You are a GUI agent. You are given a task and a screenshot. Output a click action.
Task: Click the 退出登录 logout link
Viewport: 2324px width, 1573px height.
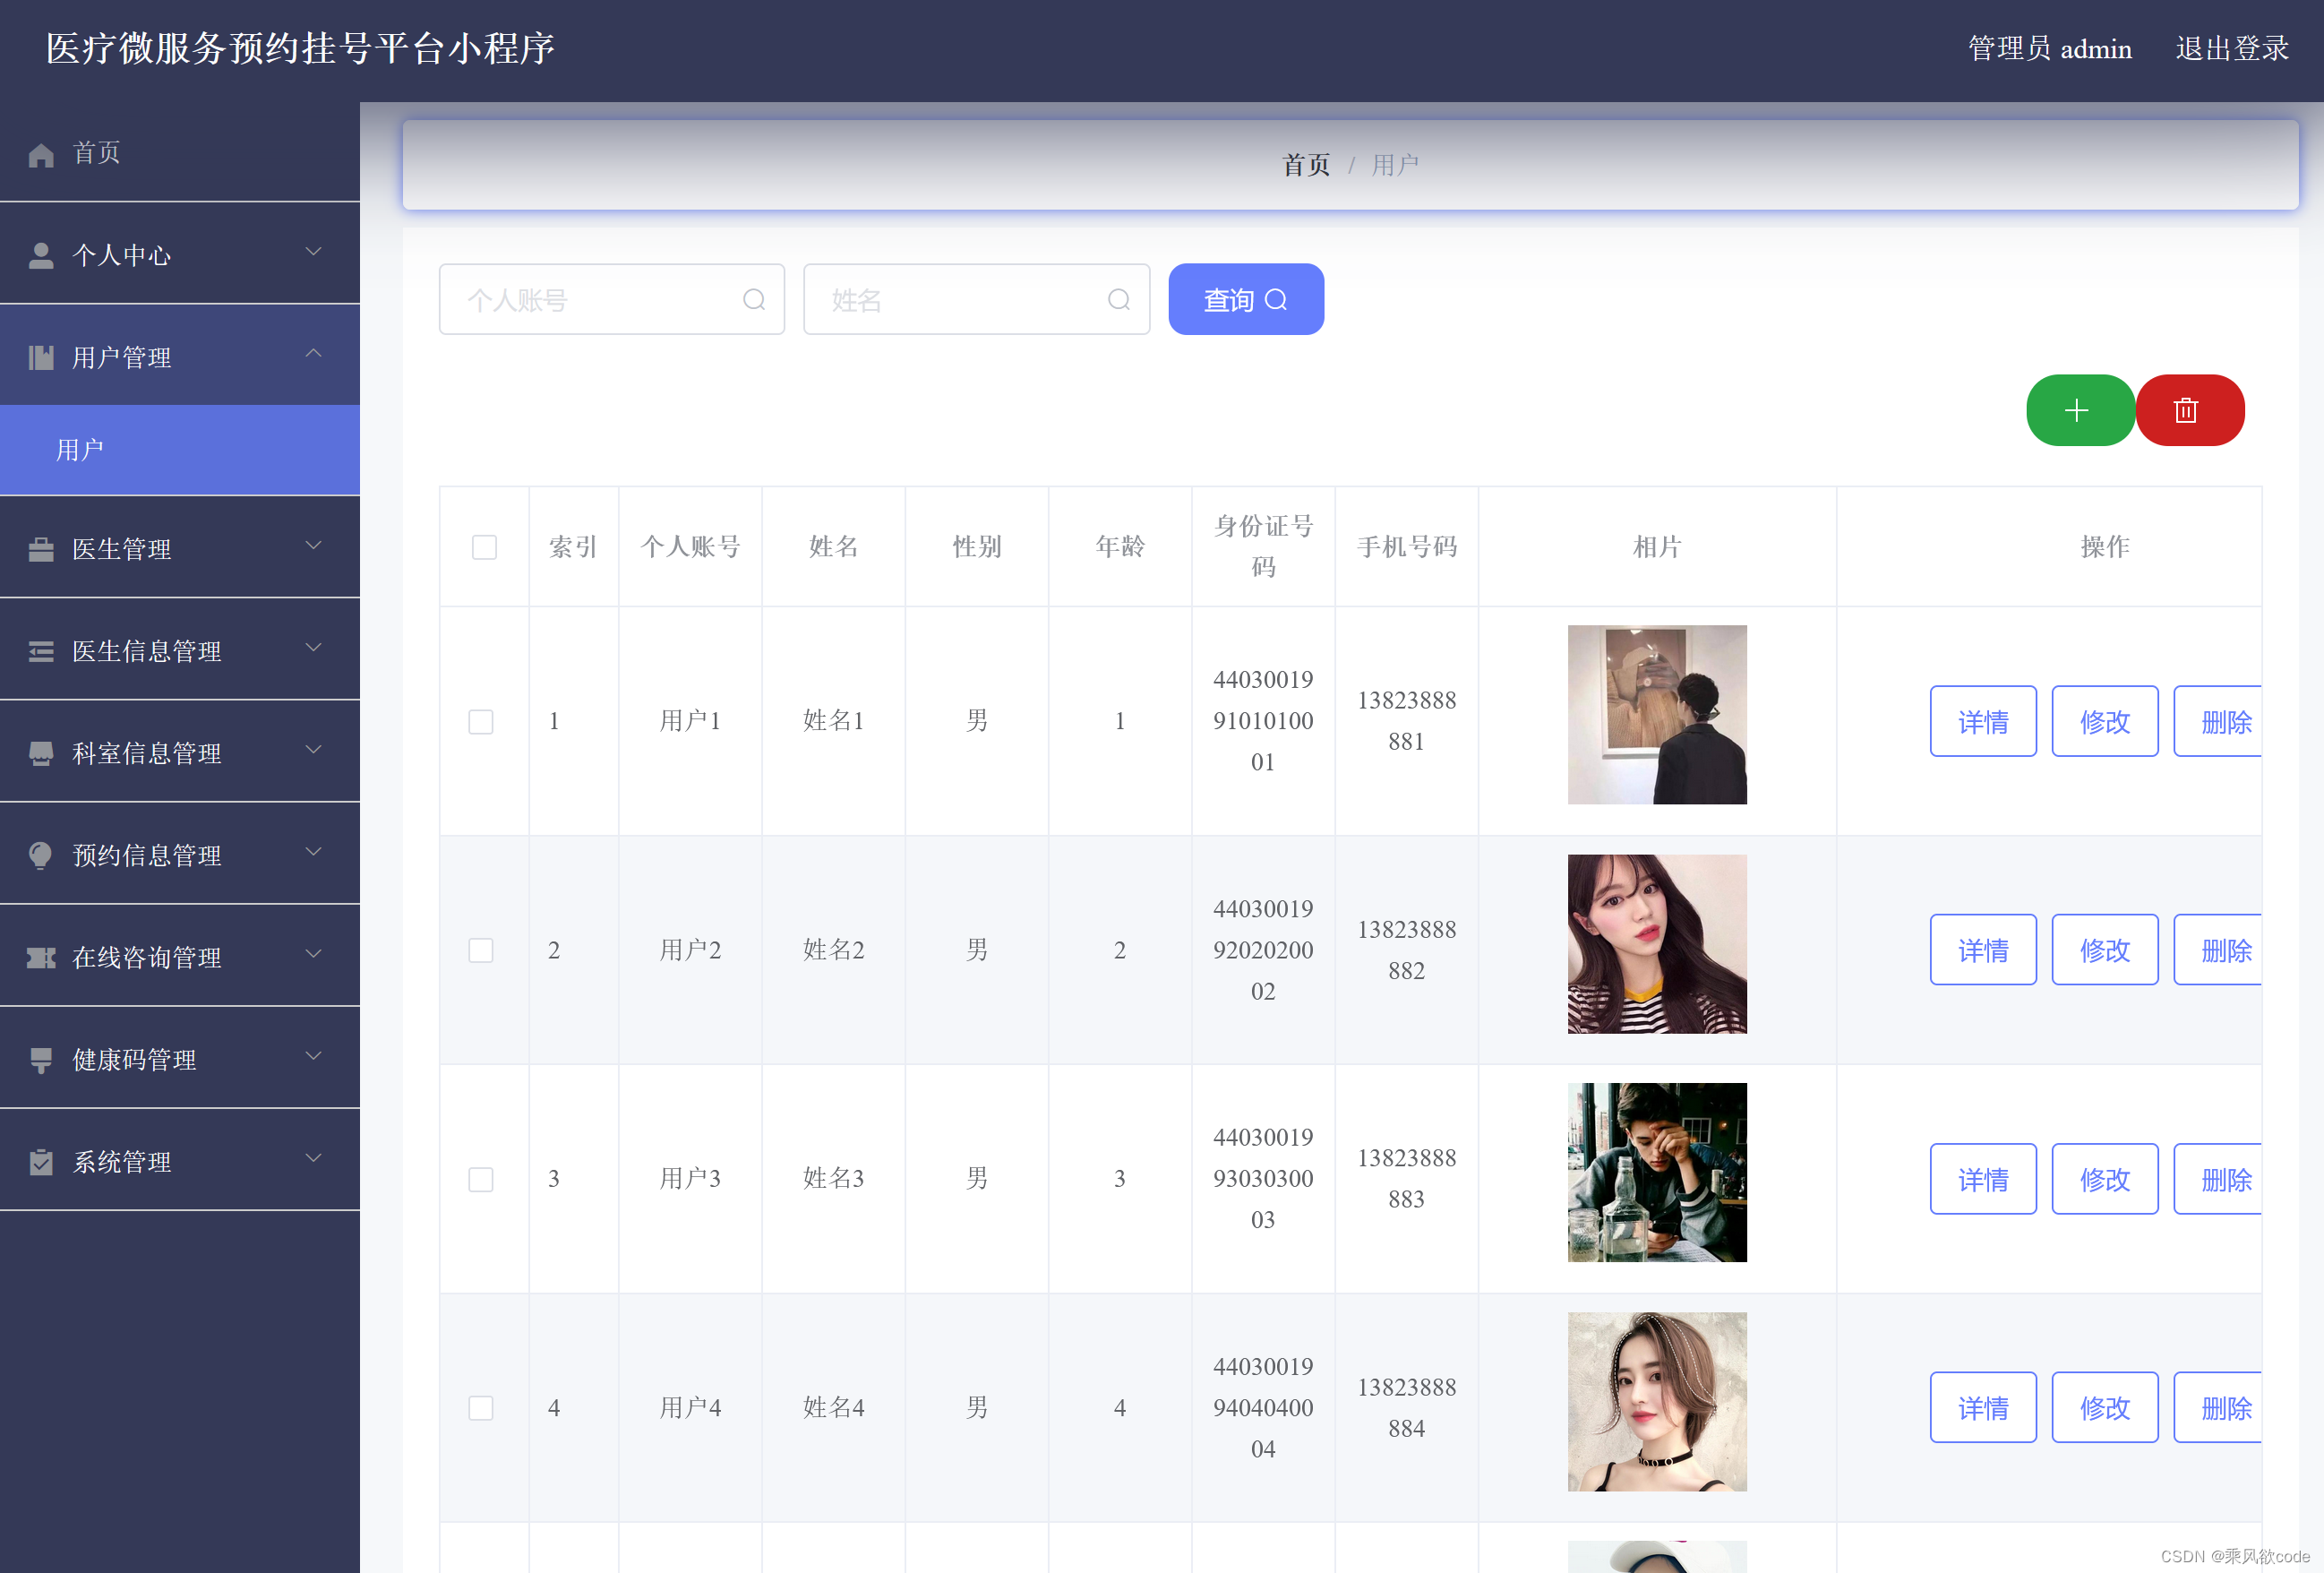point(2232,47)
